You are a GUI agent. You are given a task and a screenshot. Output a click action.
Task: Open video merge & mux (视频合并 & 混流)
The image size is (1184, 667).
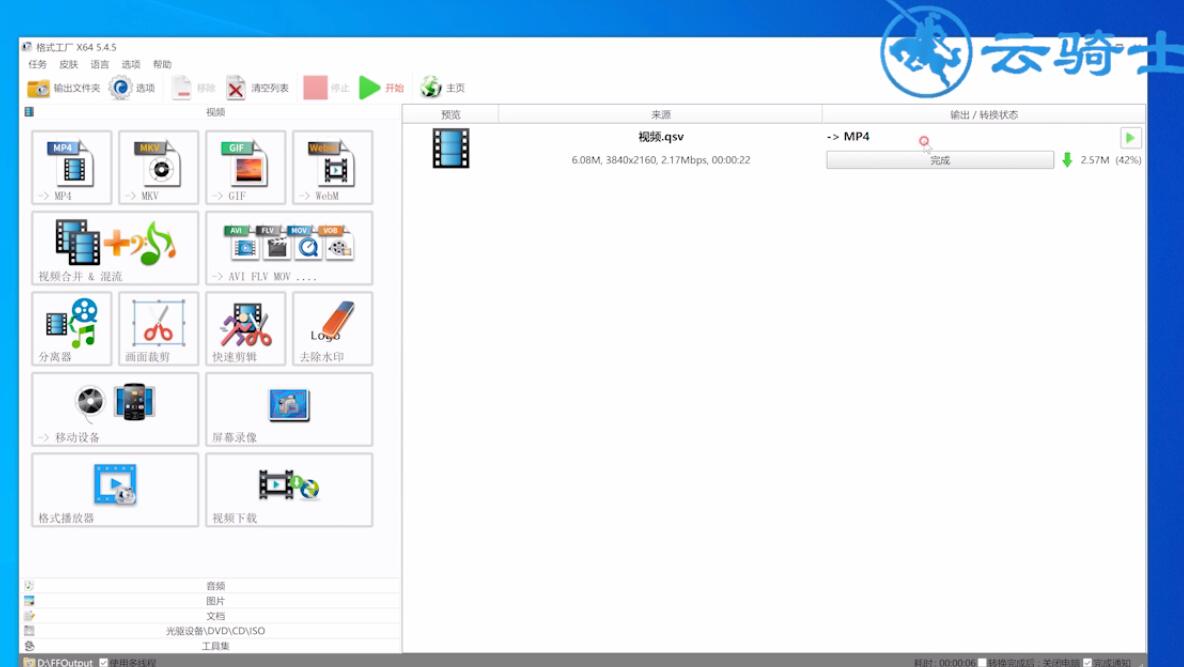click(x=115, y=248)
